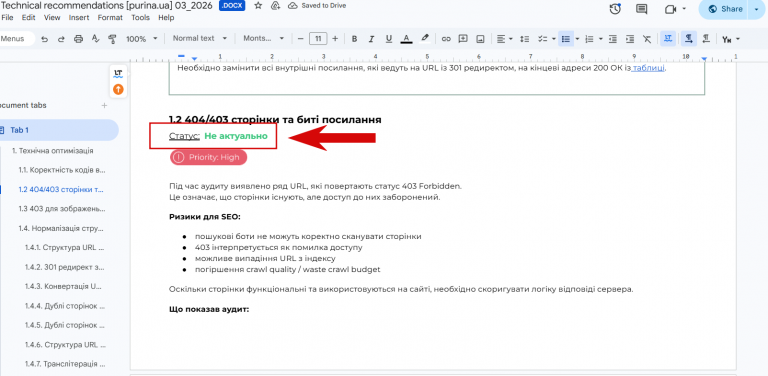The width and height of the screenshot is (768, 376).
Task: Toggle italic formatting
Action: point(371,39)
